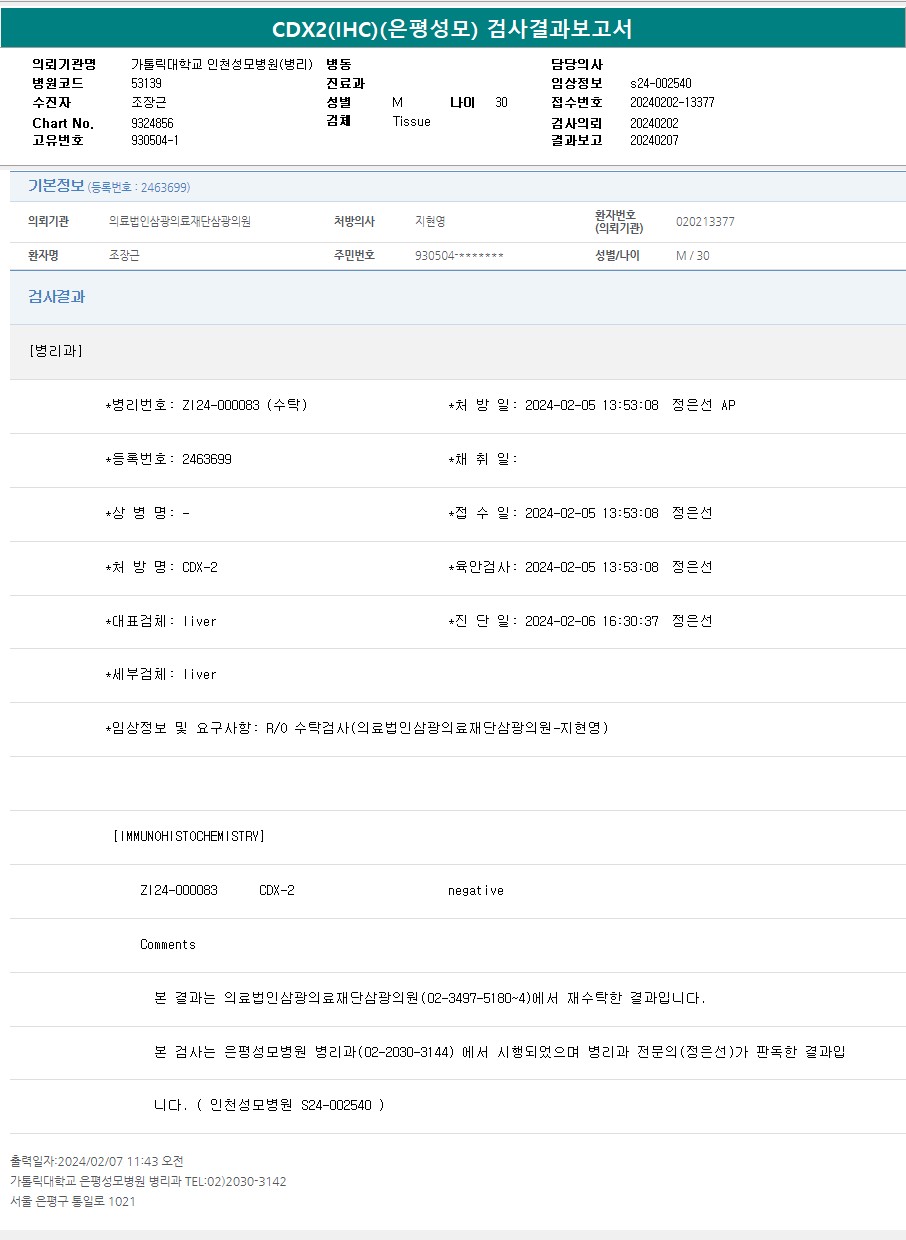Click the 병리번호 ZI24-000083 (수탁) line
The height and width of the screenshot is (1240, 906).
pyautogui.click(x=207, y=405)
